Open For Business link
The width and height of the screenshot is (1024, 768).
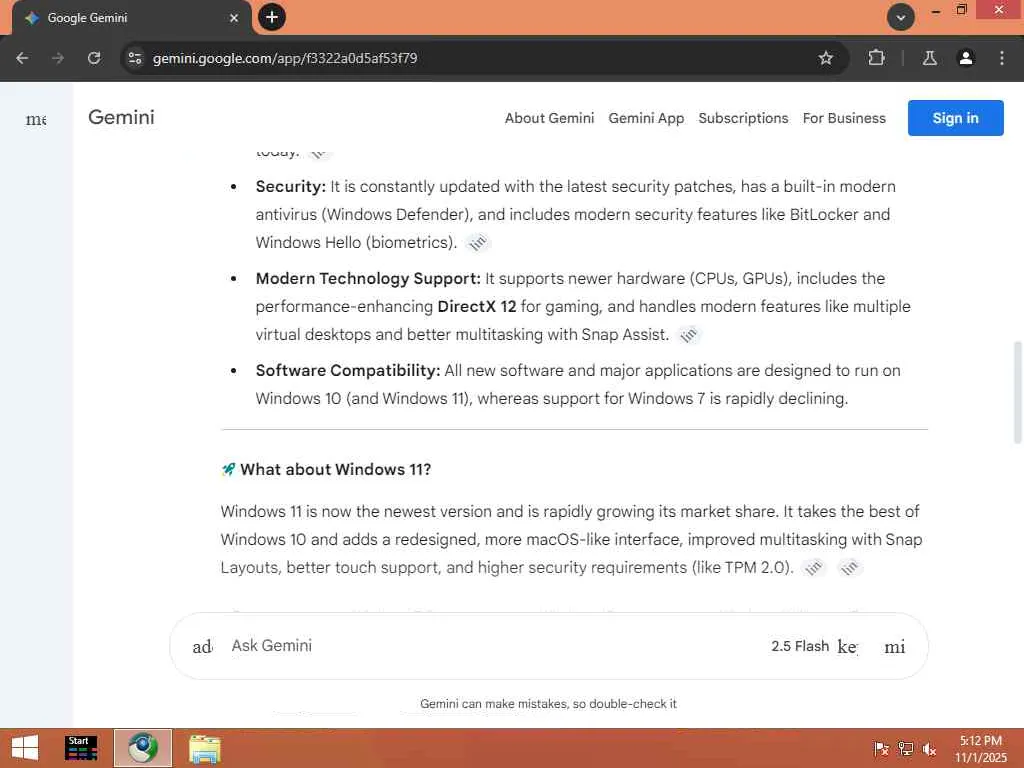tap(844, 118)
